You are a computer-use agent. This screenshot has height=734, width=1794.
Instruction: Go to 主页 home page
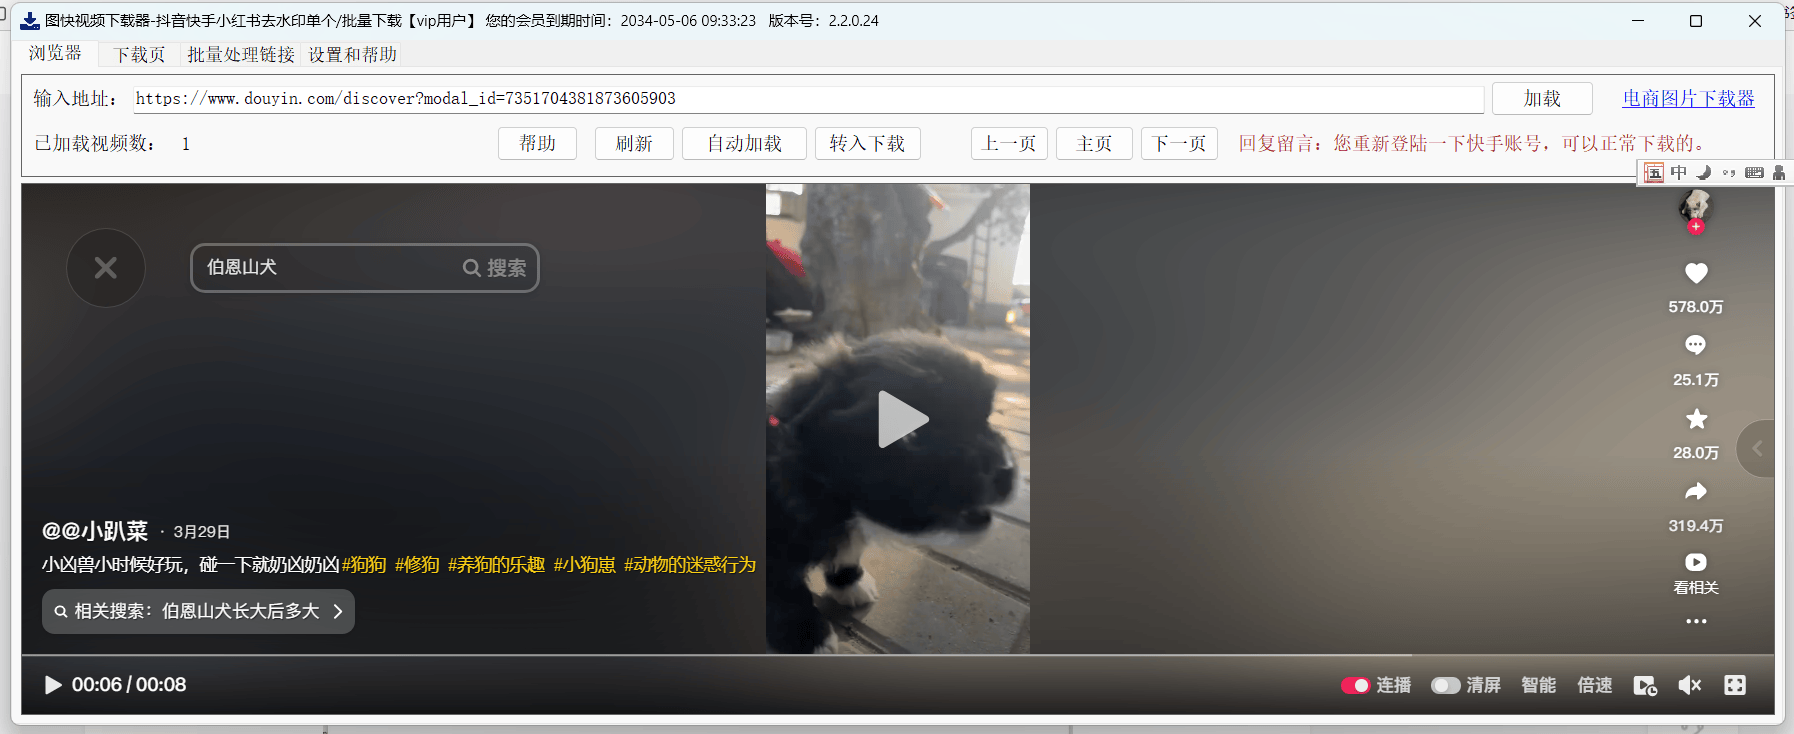tap(1094, 143)
